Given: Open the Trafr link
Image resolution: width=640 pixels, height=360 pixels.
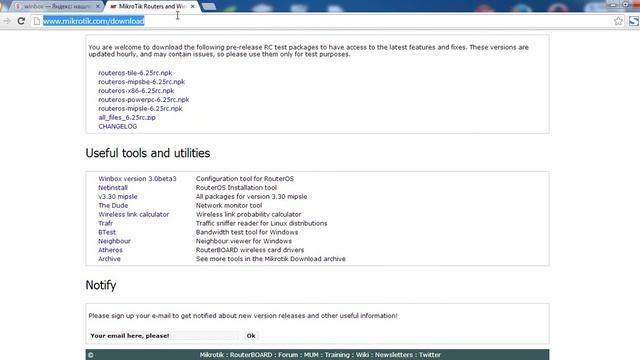Looking at the screenshot, I should pos(105,223).
